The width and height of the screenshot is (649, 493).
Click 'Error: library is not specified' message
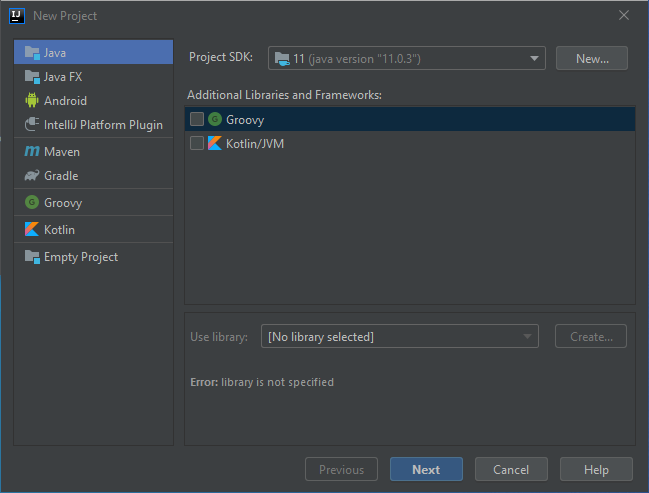262,382
